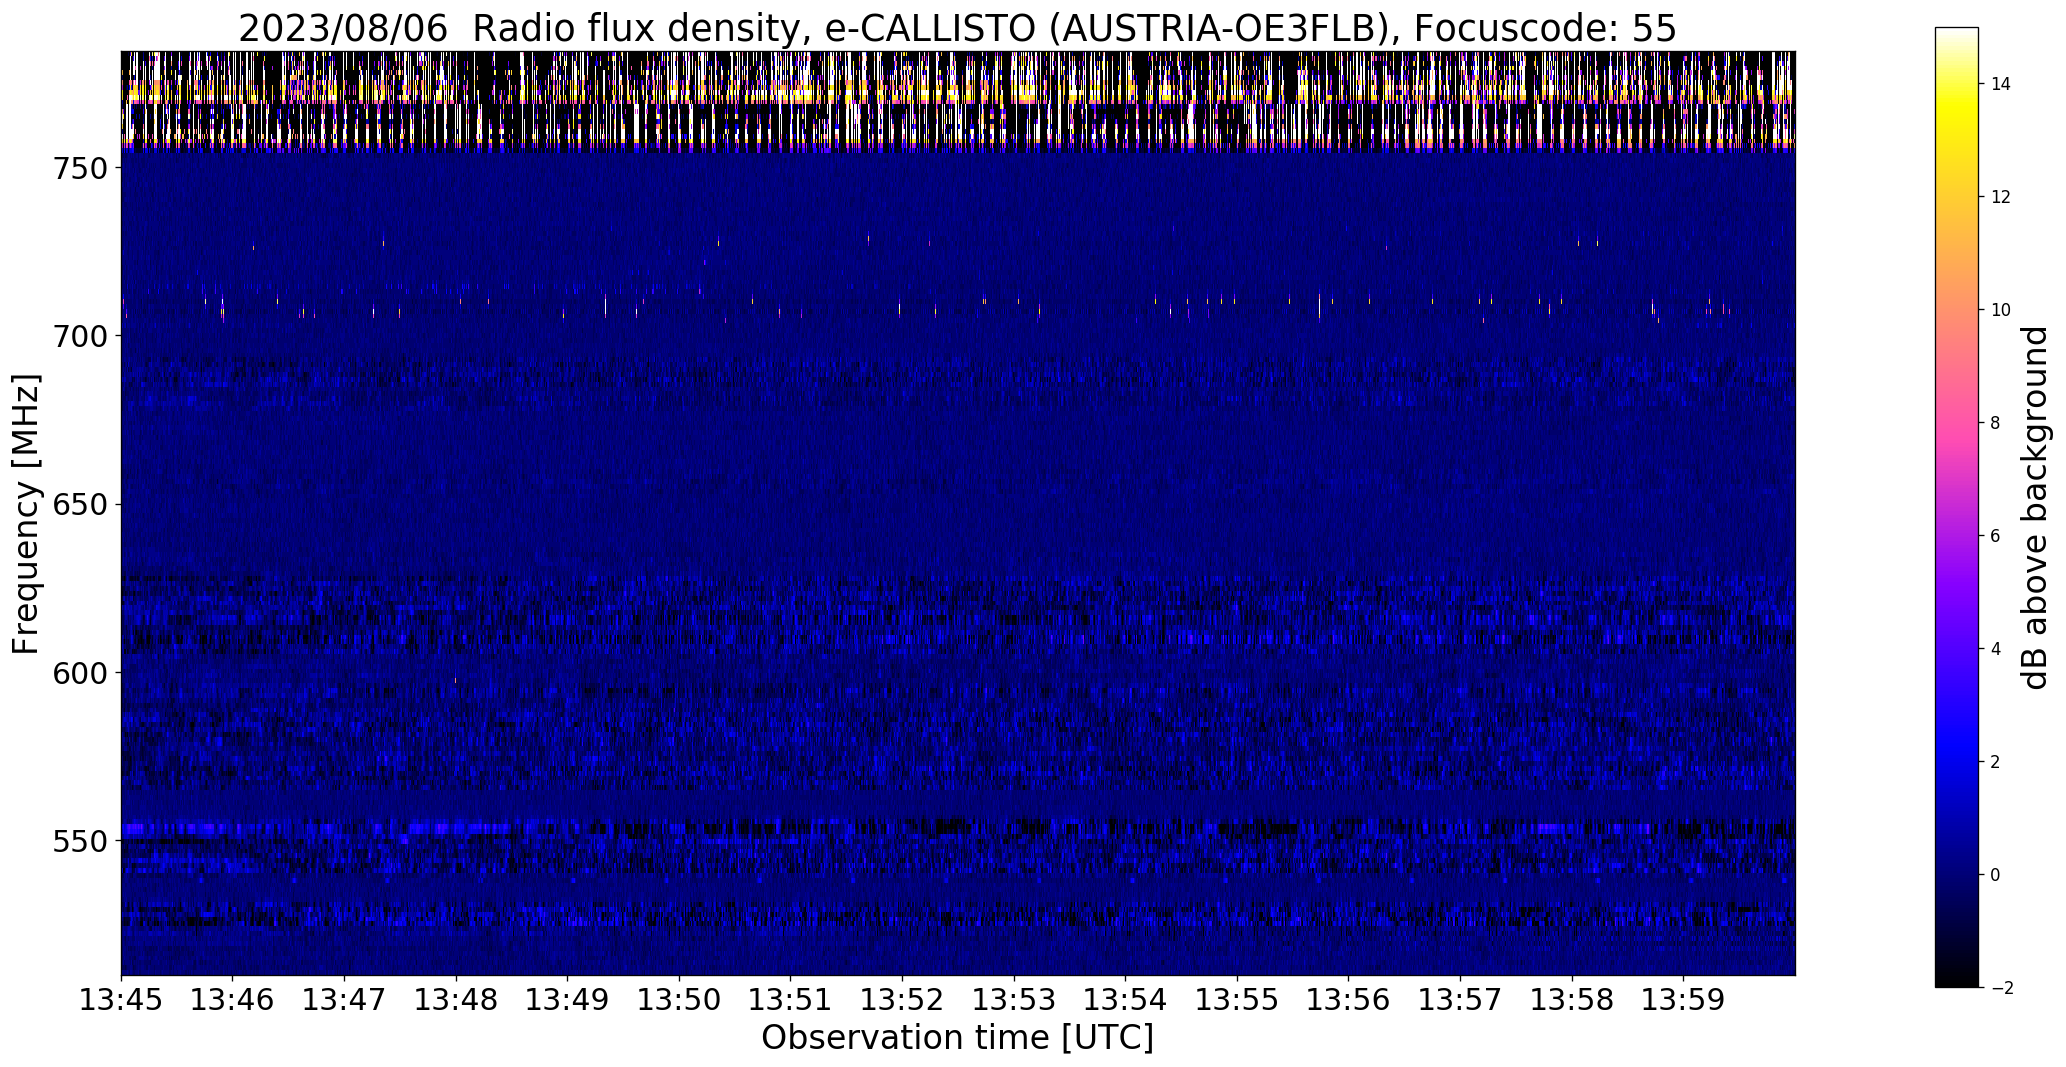Click the 13:47 time tick label
The image size is (2066, 1067).
(345, 1000)
